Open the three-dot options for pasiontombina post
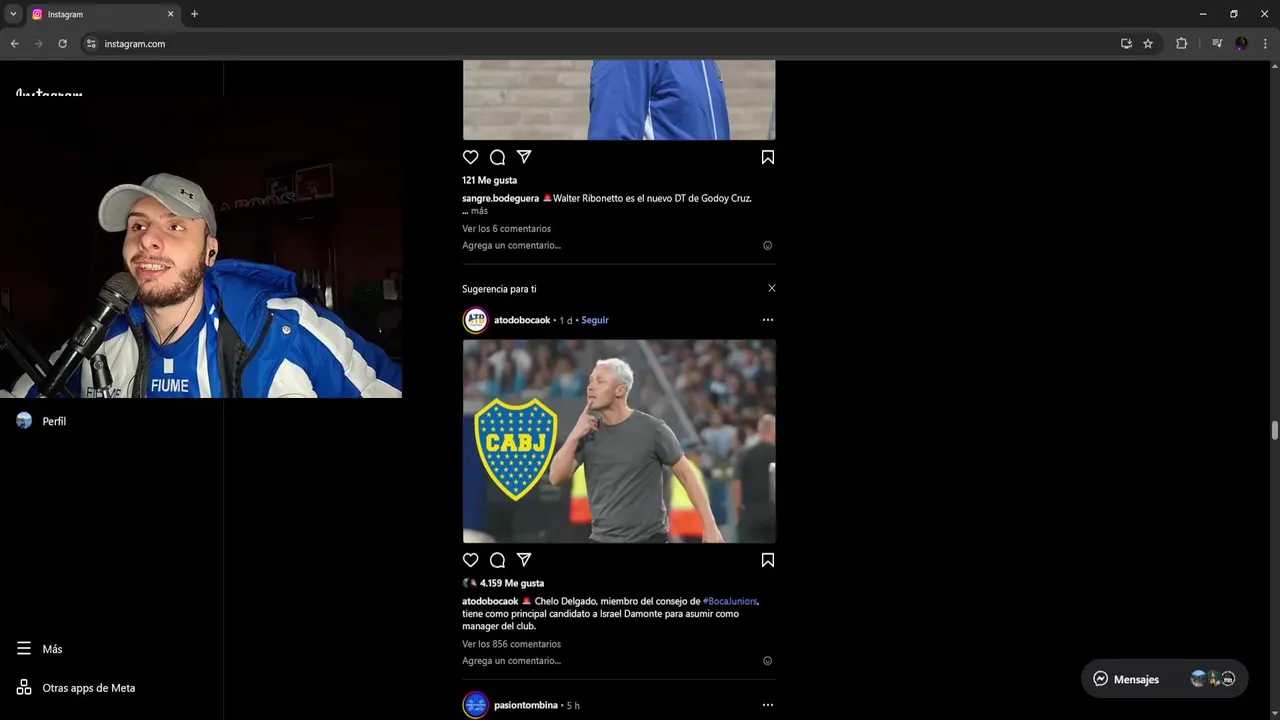 pyautogui.click(x=768, y=705)
